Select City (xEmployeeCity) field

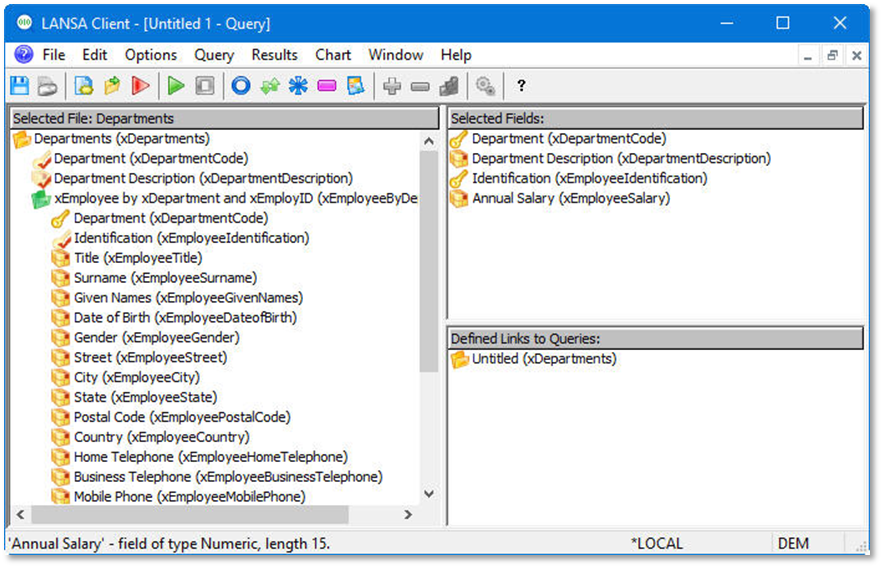(x=137, y=377)
